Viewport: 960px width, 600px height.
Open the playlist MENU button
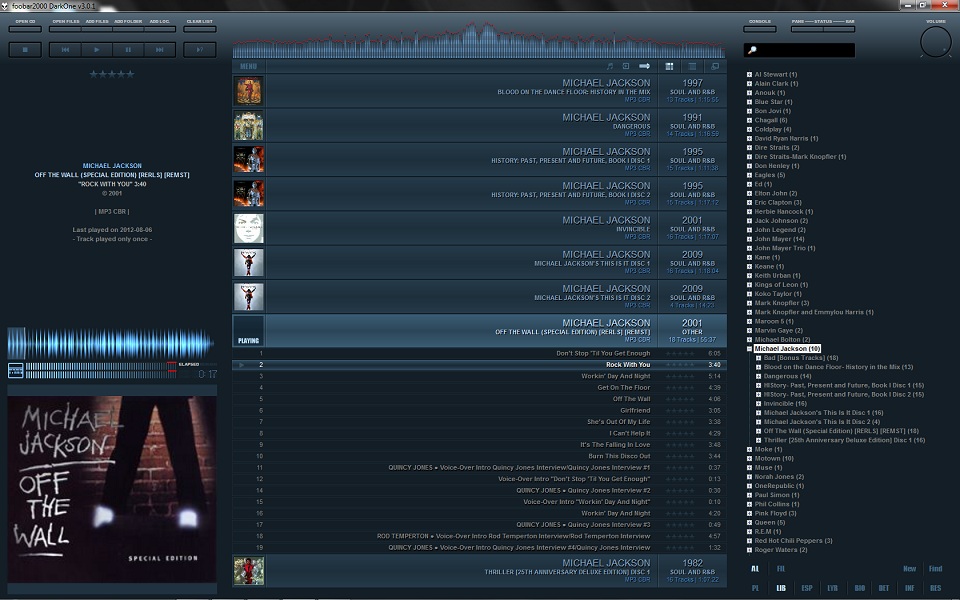point(249,66)
